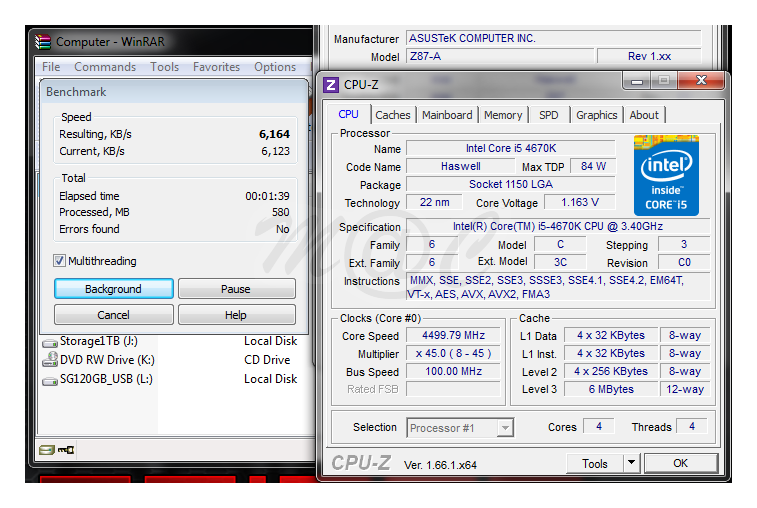
Task: Switch to the Mainboard tab
Action: pos(447,115)
